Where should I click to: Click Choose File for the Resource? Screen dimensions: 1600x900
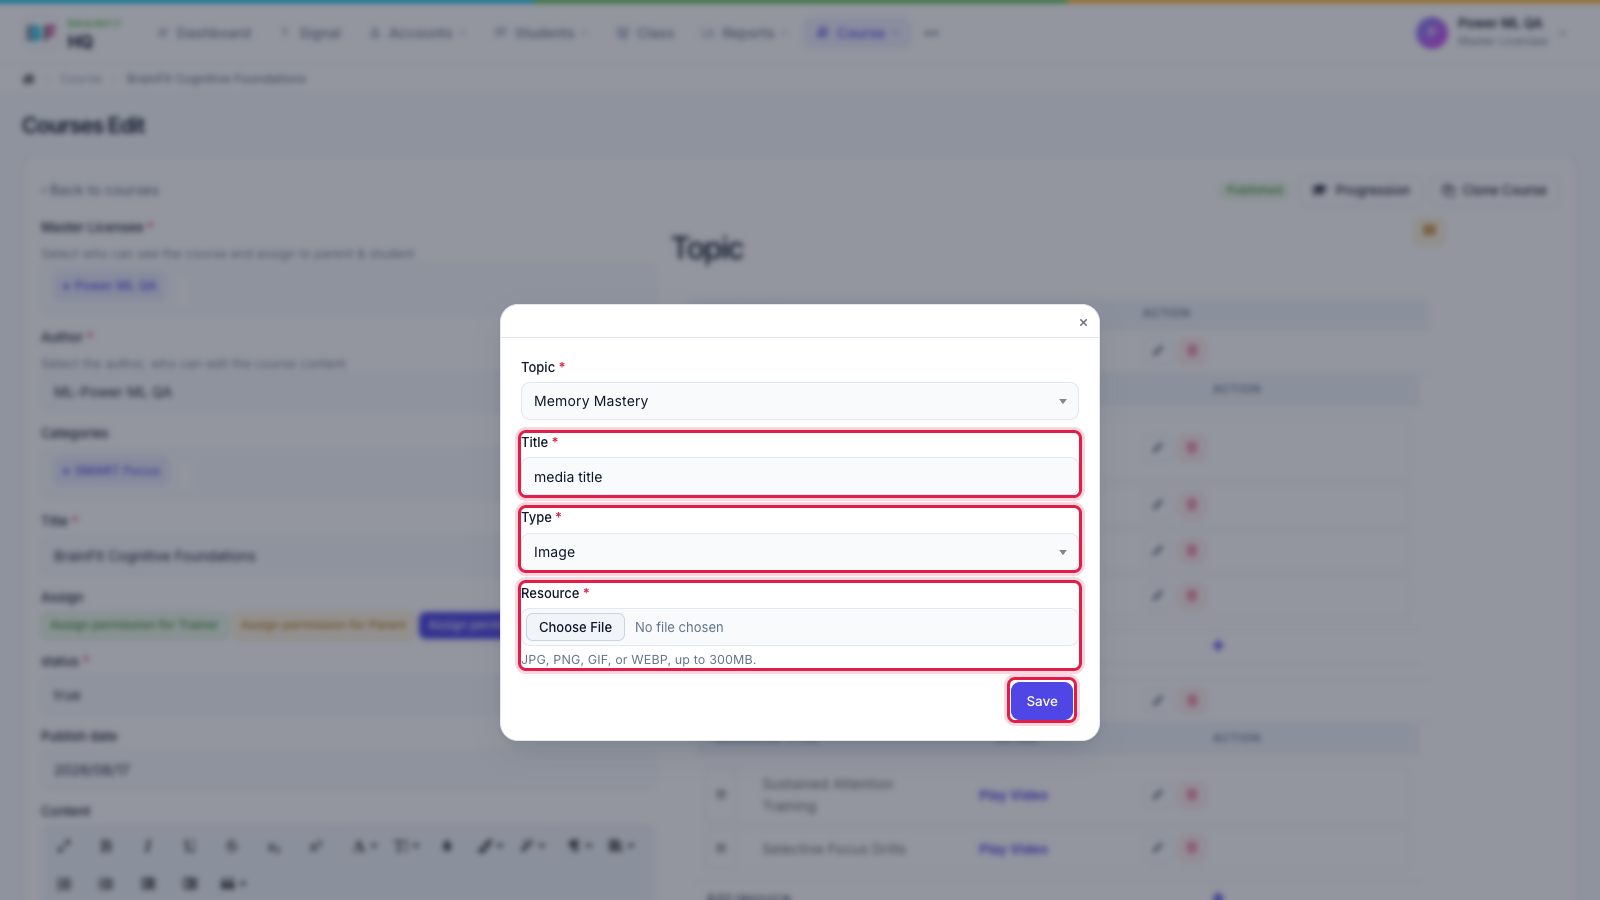coord(575,627)
